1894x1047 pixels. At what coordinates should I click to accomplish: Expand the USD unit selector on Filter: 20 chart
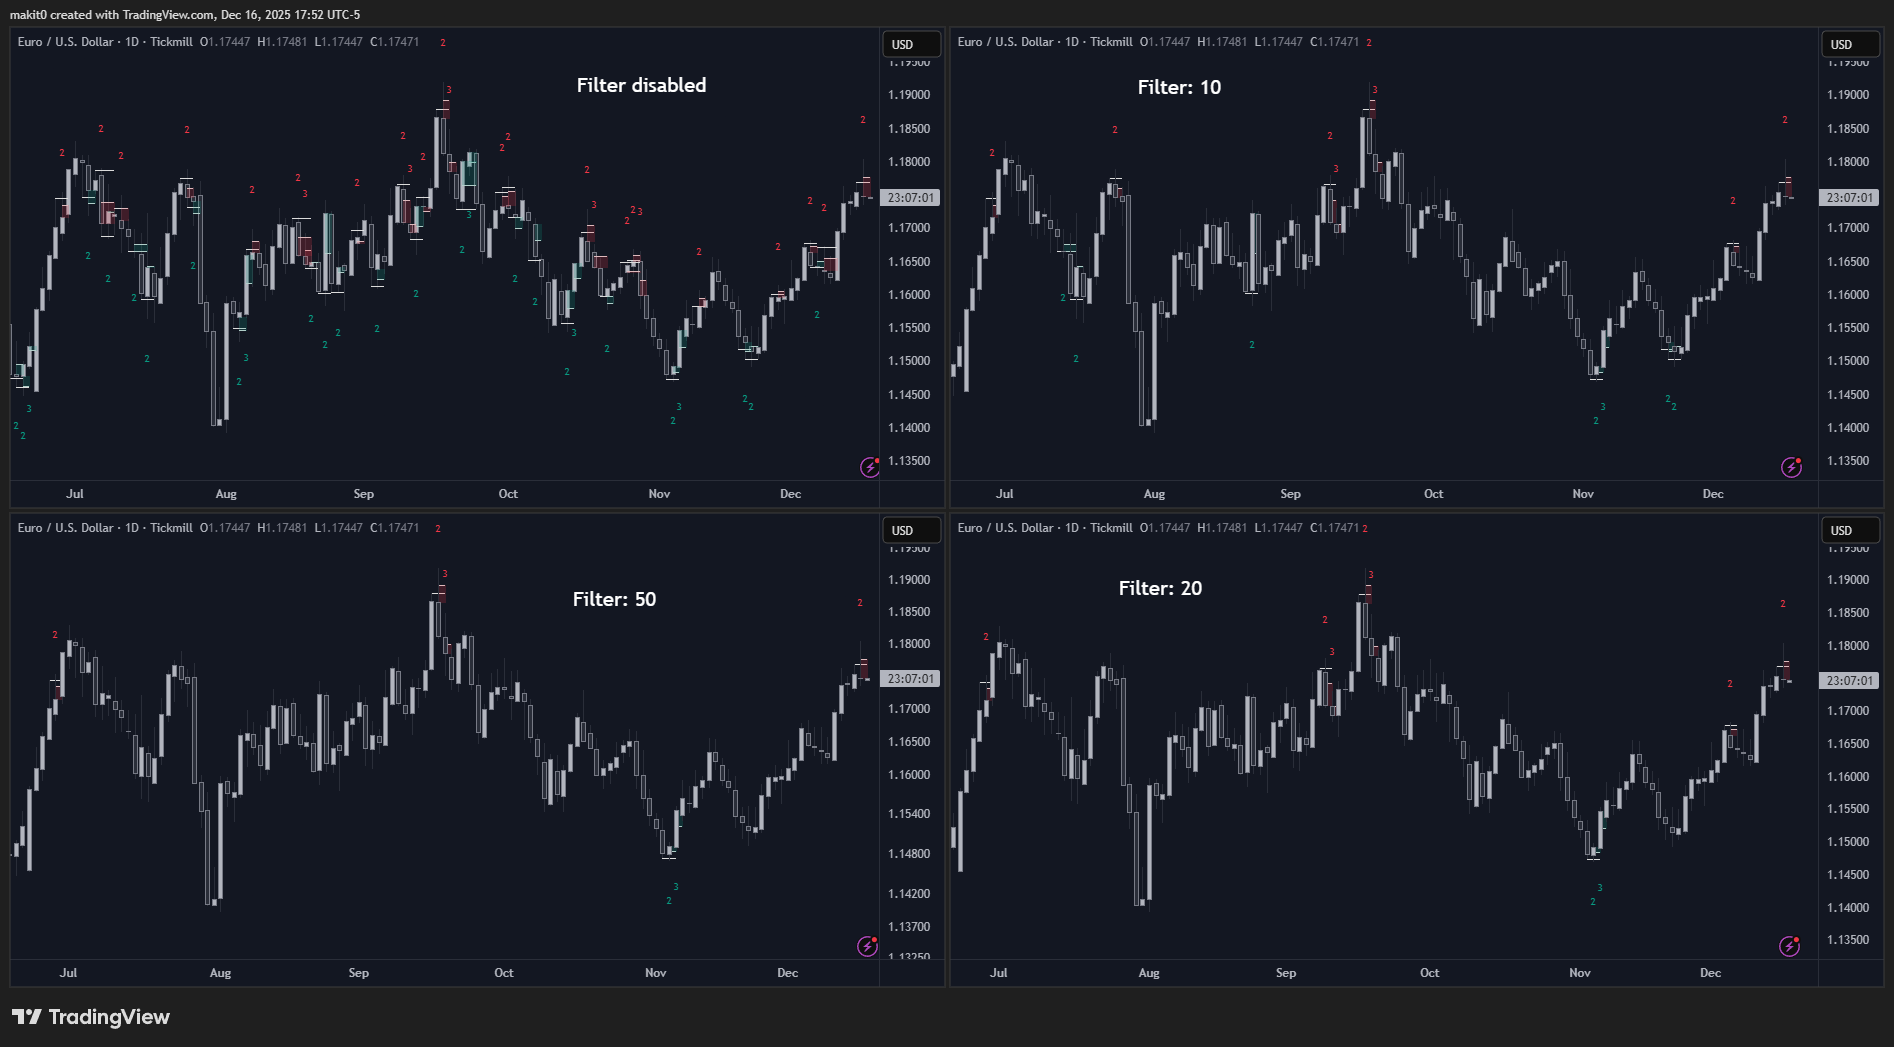(x=1849, y=530)
